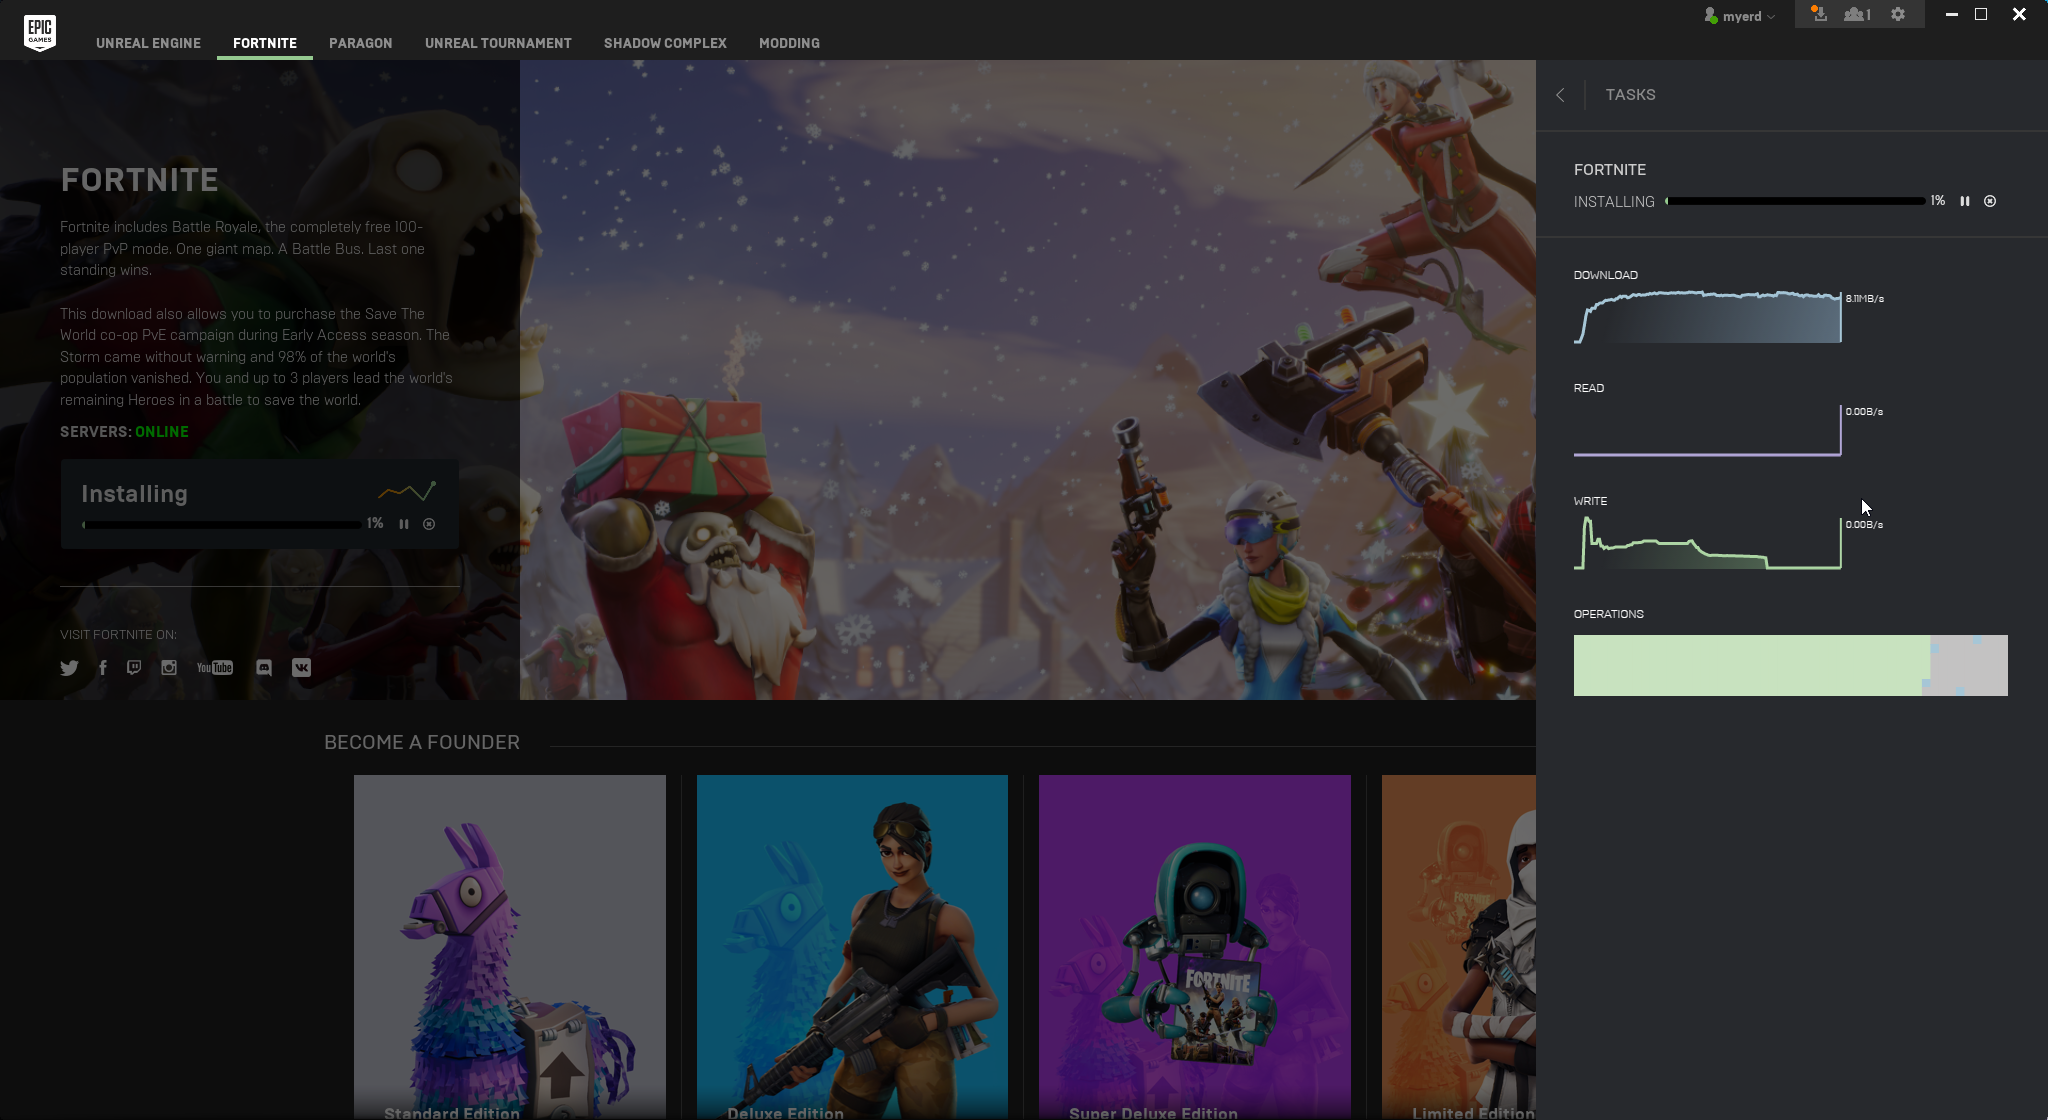
Task: Open the downloads icon in the top bar
Action: tap(1819, 14)
